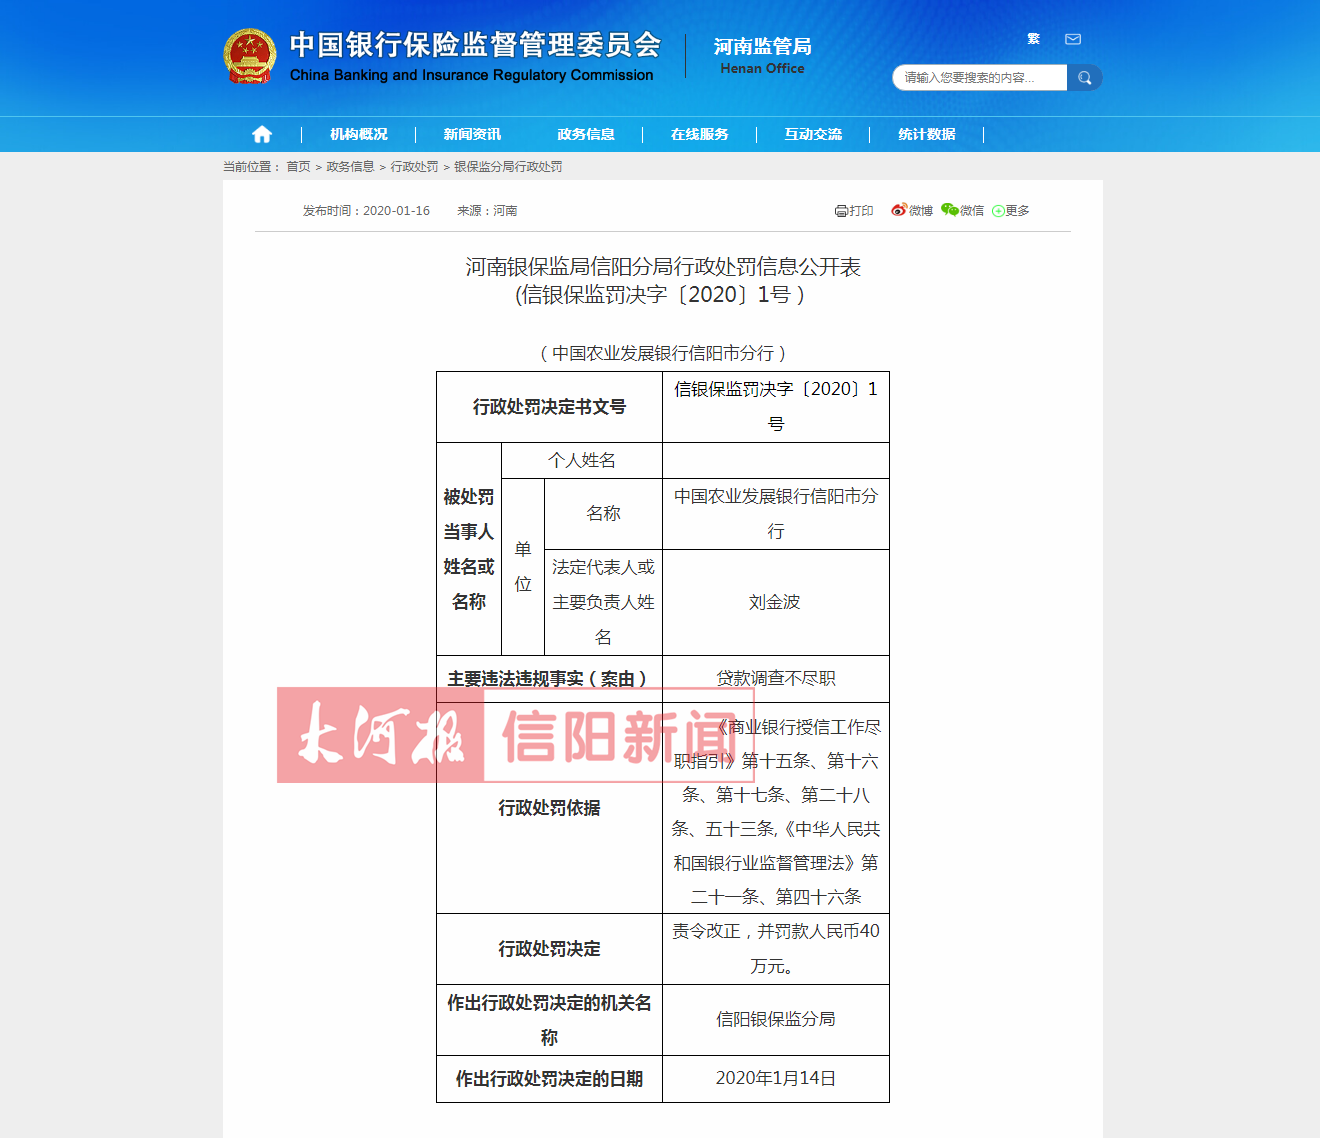Viewport: 1320px width, 1138px height.
Task: Click the 名称 label cell
Action: pos(603,514)
